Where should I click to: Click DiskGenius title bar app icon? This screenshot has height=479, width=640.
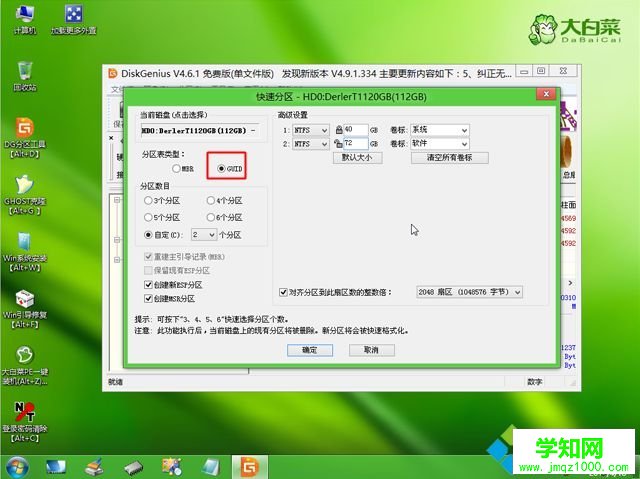pyautogui.click(x=113, y=73)
